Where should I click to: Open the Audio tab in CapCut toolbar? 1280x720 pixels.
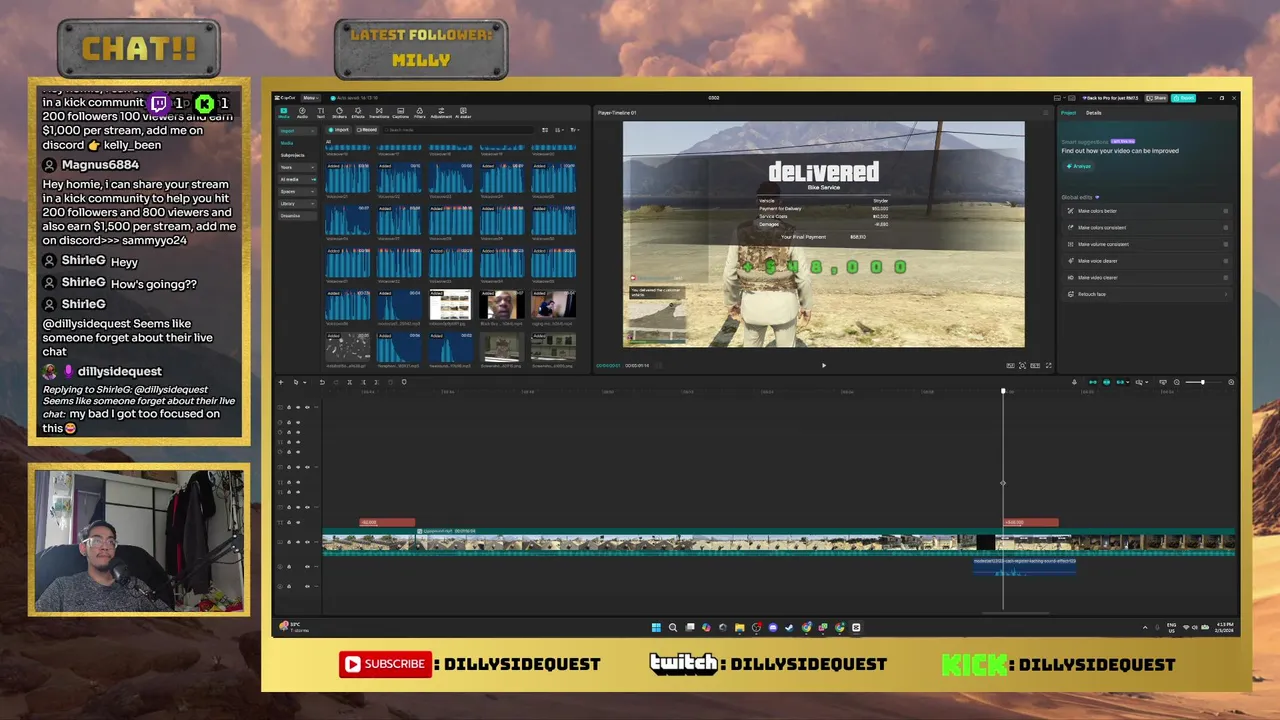point(302,113)
